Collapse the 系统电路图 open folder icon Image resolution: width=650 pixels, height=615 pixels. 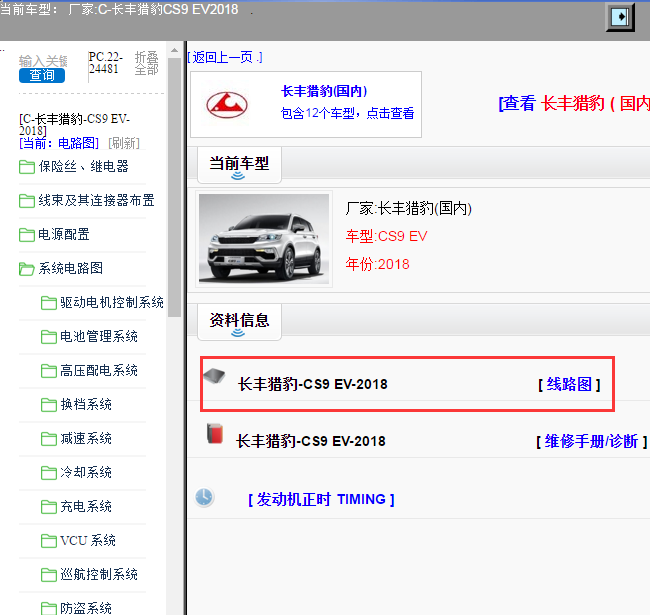pyautogui.click(x=27, y=269)
